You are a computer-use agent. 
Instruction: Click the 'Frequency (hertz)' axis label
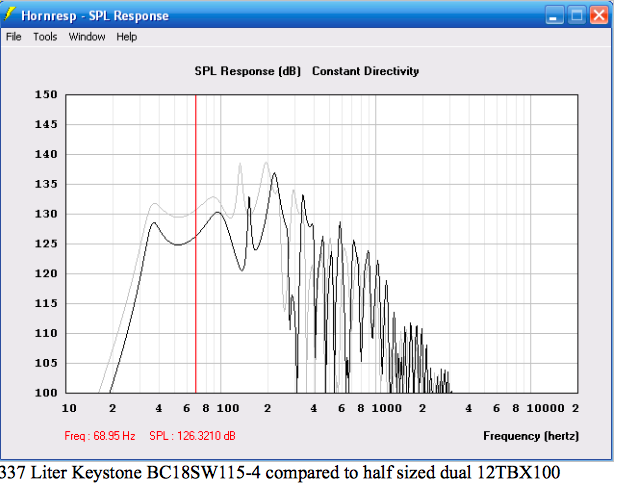click(x=531, y=436)
